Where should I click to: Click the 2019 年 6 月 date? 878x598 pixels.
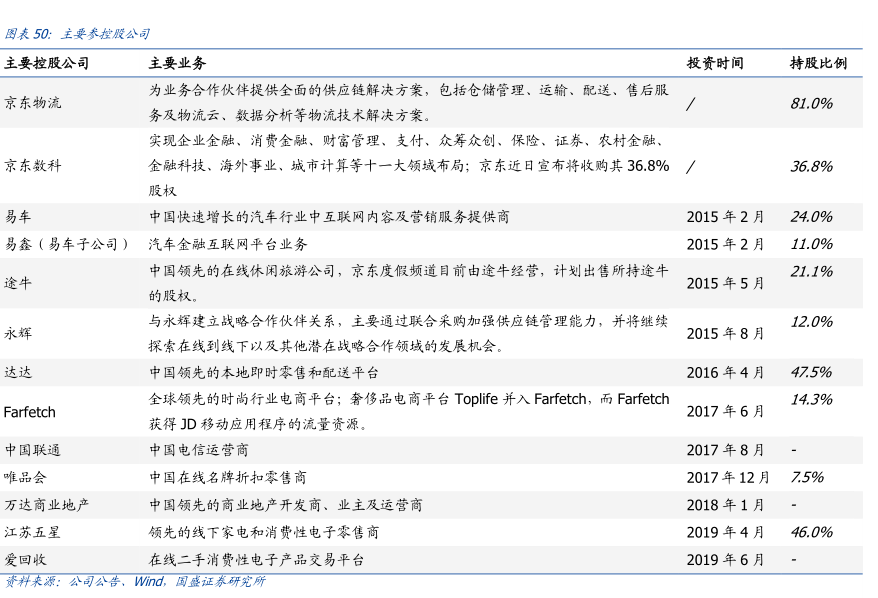725,560
